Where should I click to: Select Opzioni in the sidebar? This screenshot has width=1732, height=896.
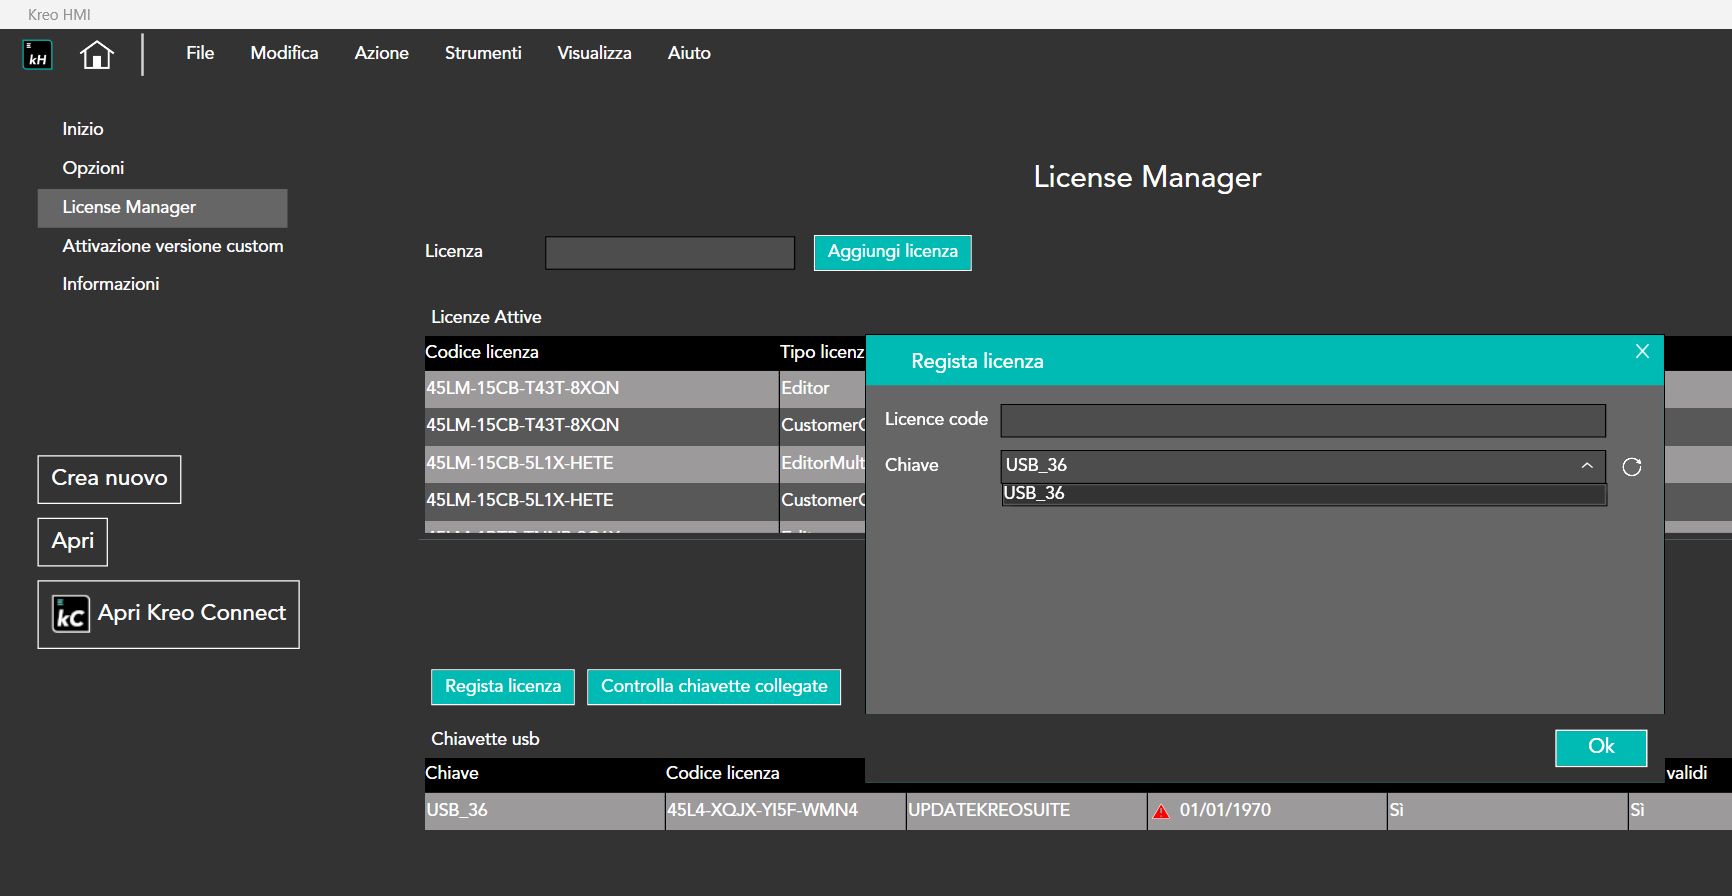point(93,168)
